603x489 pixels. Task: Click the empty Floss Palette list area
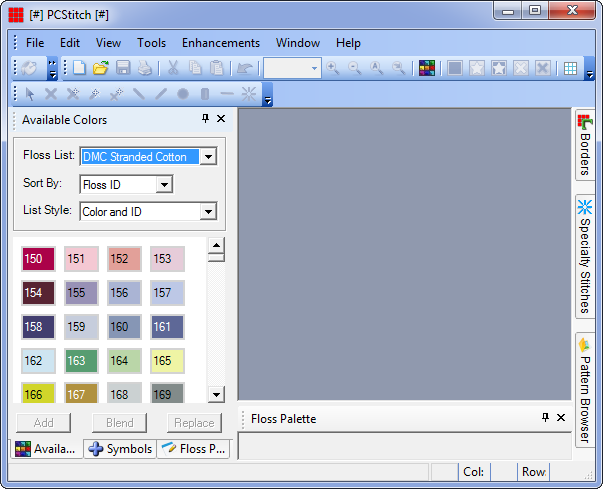pos(405,446)
